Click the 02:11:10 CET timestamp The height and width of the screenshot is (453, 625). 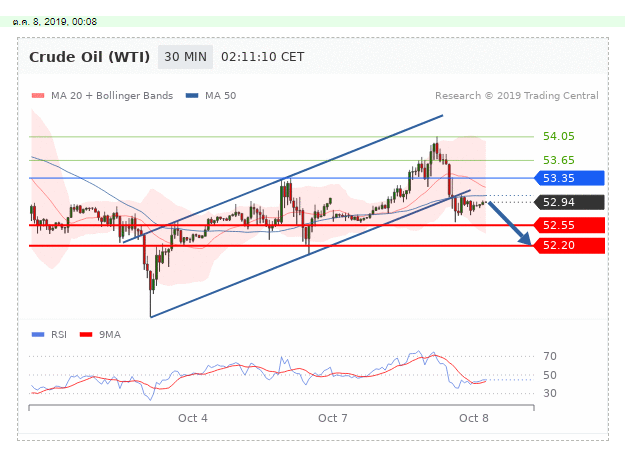pos(263,57)
